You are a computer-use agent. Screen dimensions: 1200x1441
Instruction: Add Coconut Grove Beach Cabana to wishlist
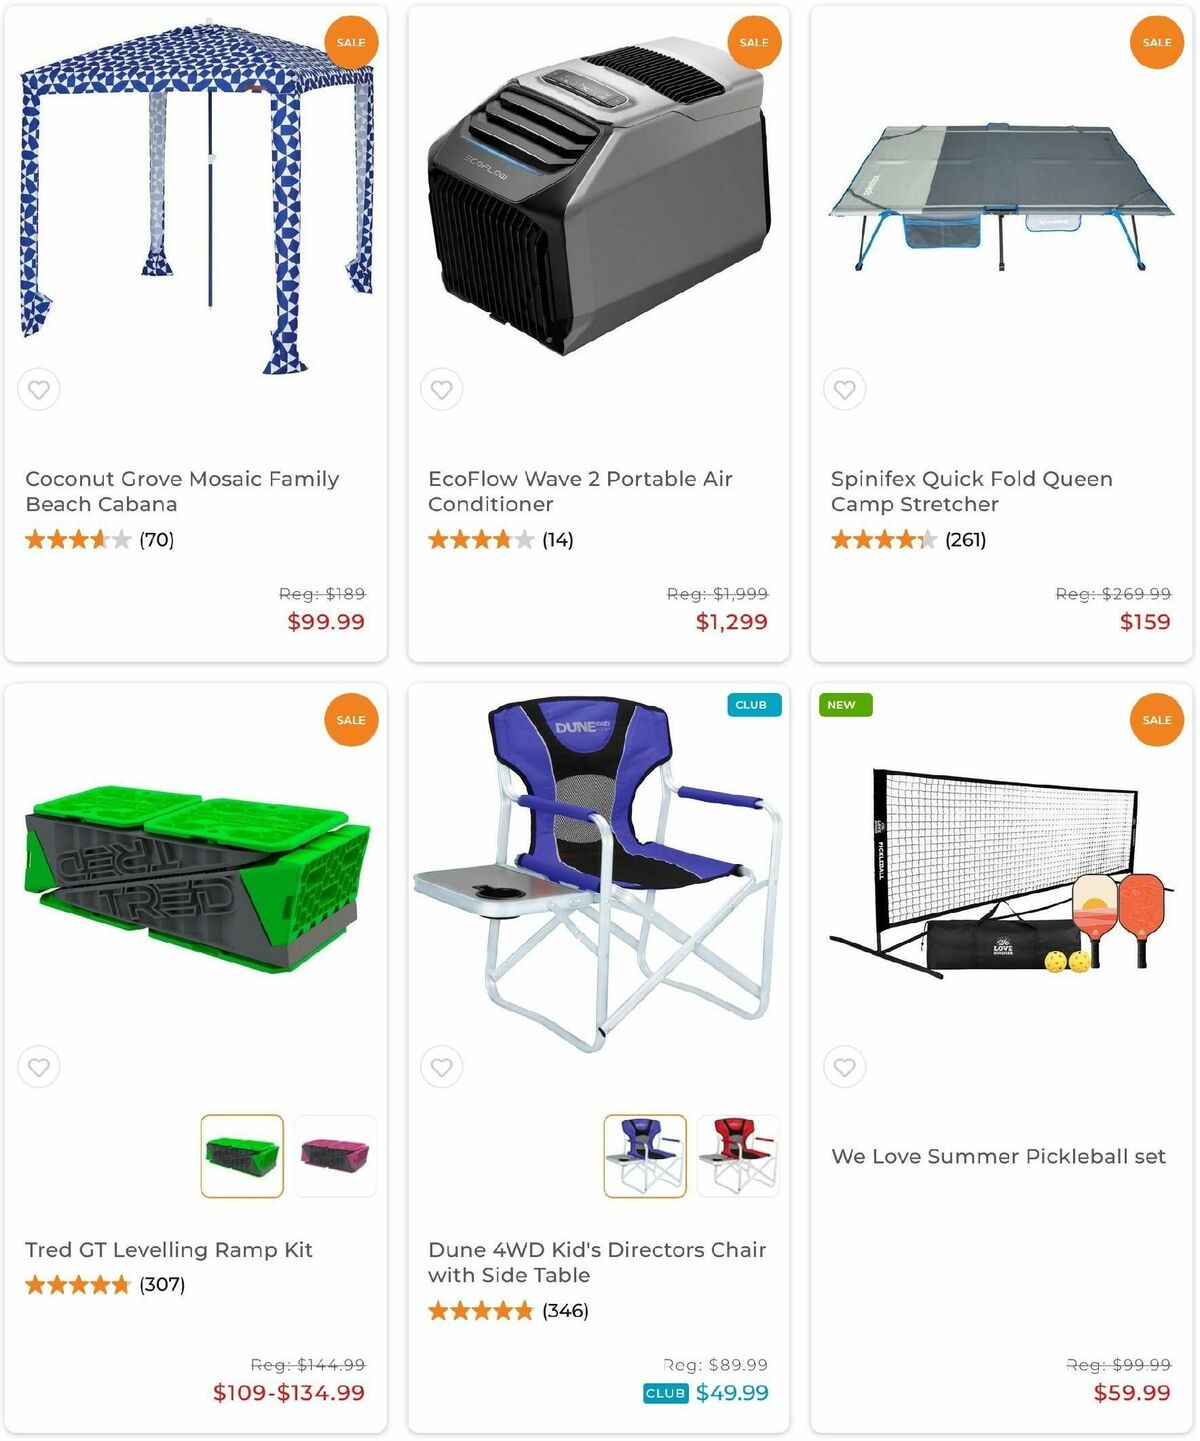39,389
